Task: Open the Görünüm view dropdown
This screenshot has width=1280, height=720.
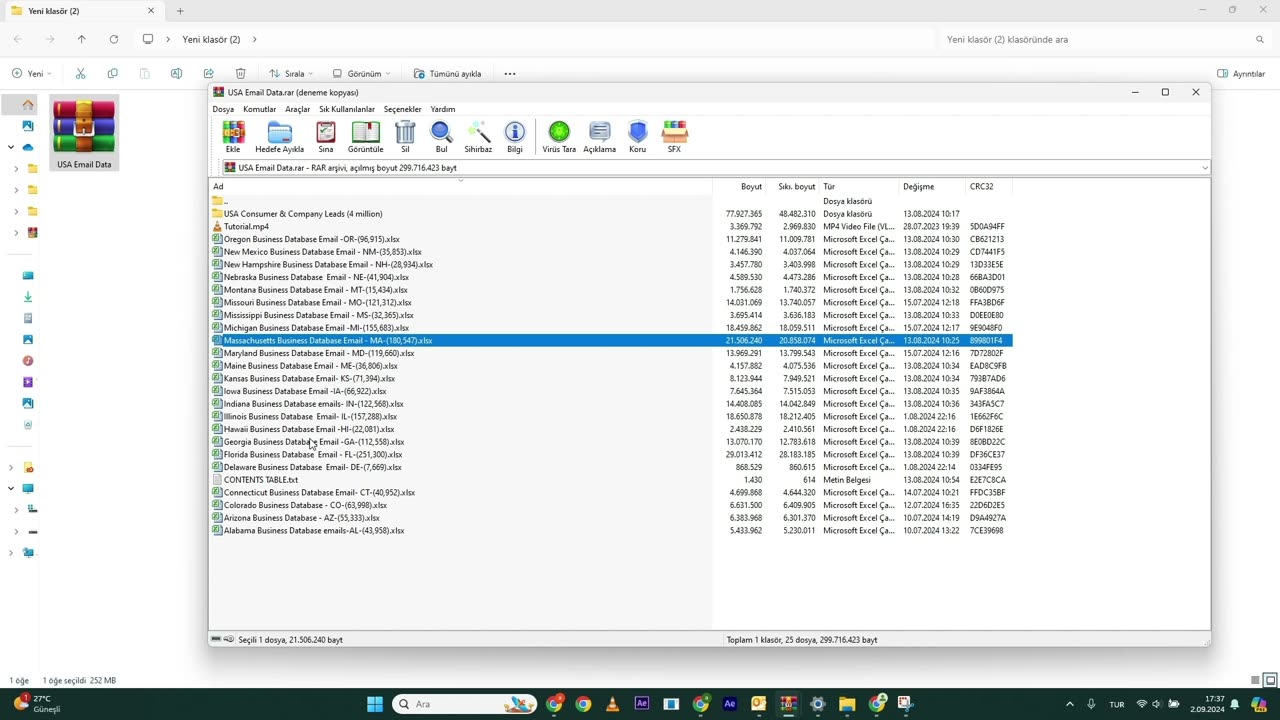Action: pos(360,73)
